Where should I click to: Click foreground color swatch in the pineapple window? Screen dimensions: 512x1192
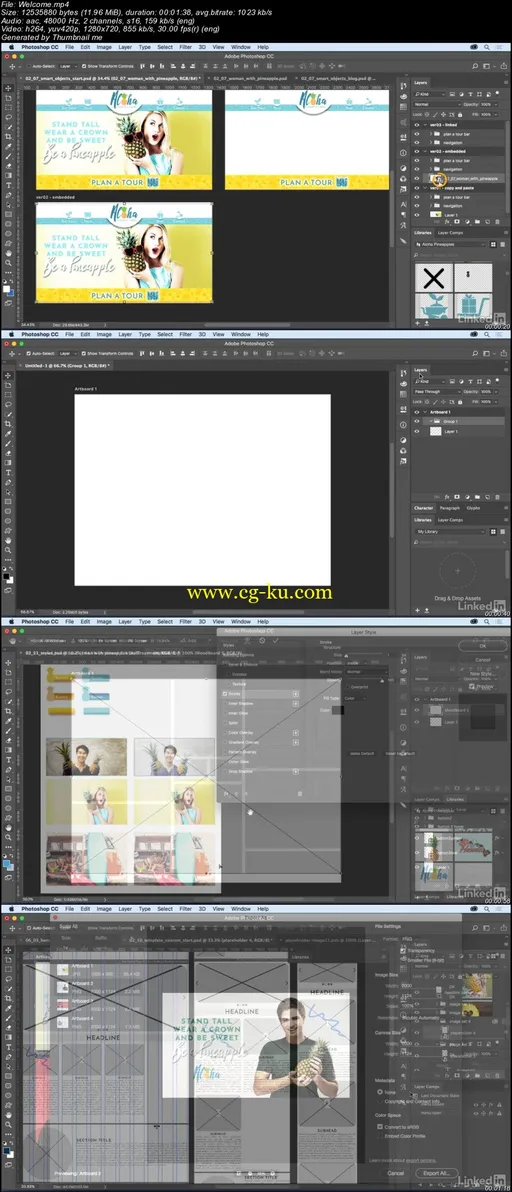[x=6, y=289]
